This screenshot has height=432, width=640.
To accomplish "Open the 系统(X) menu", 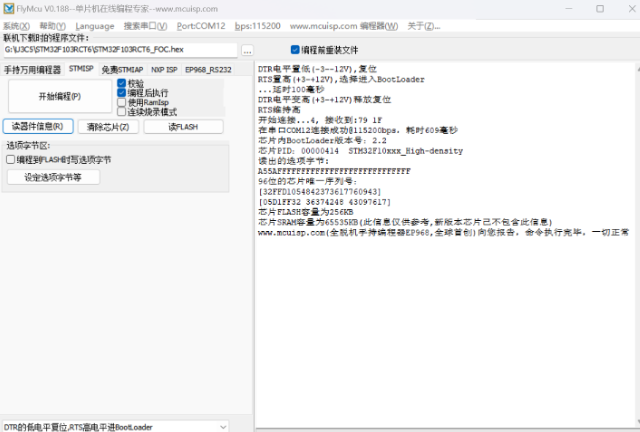I will [16, 26].
